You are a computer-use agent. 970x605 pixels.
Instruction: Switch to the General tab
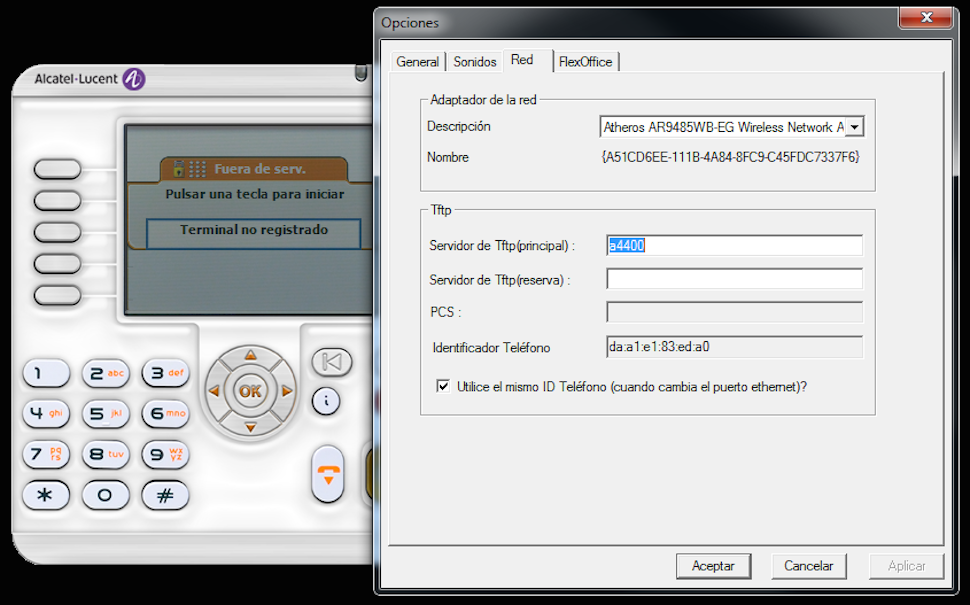click(x=417, y=62)
